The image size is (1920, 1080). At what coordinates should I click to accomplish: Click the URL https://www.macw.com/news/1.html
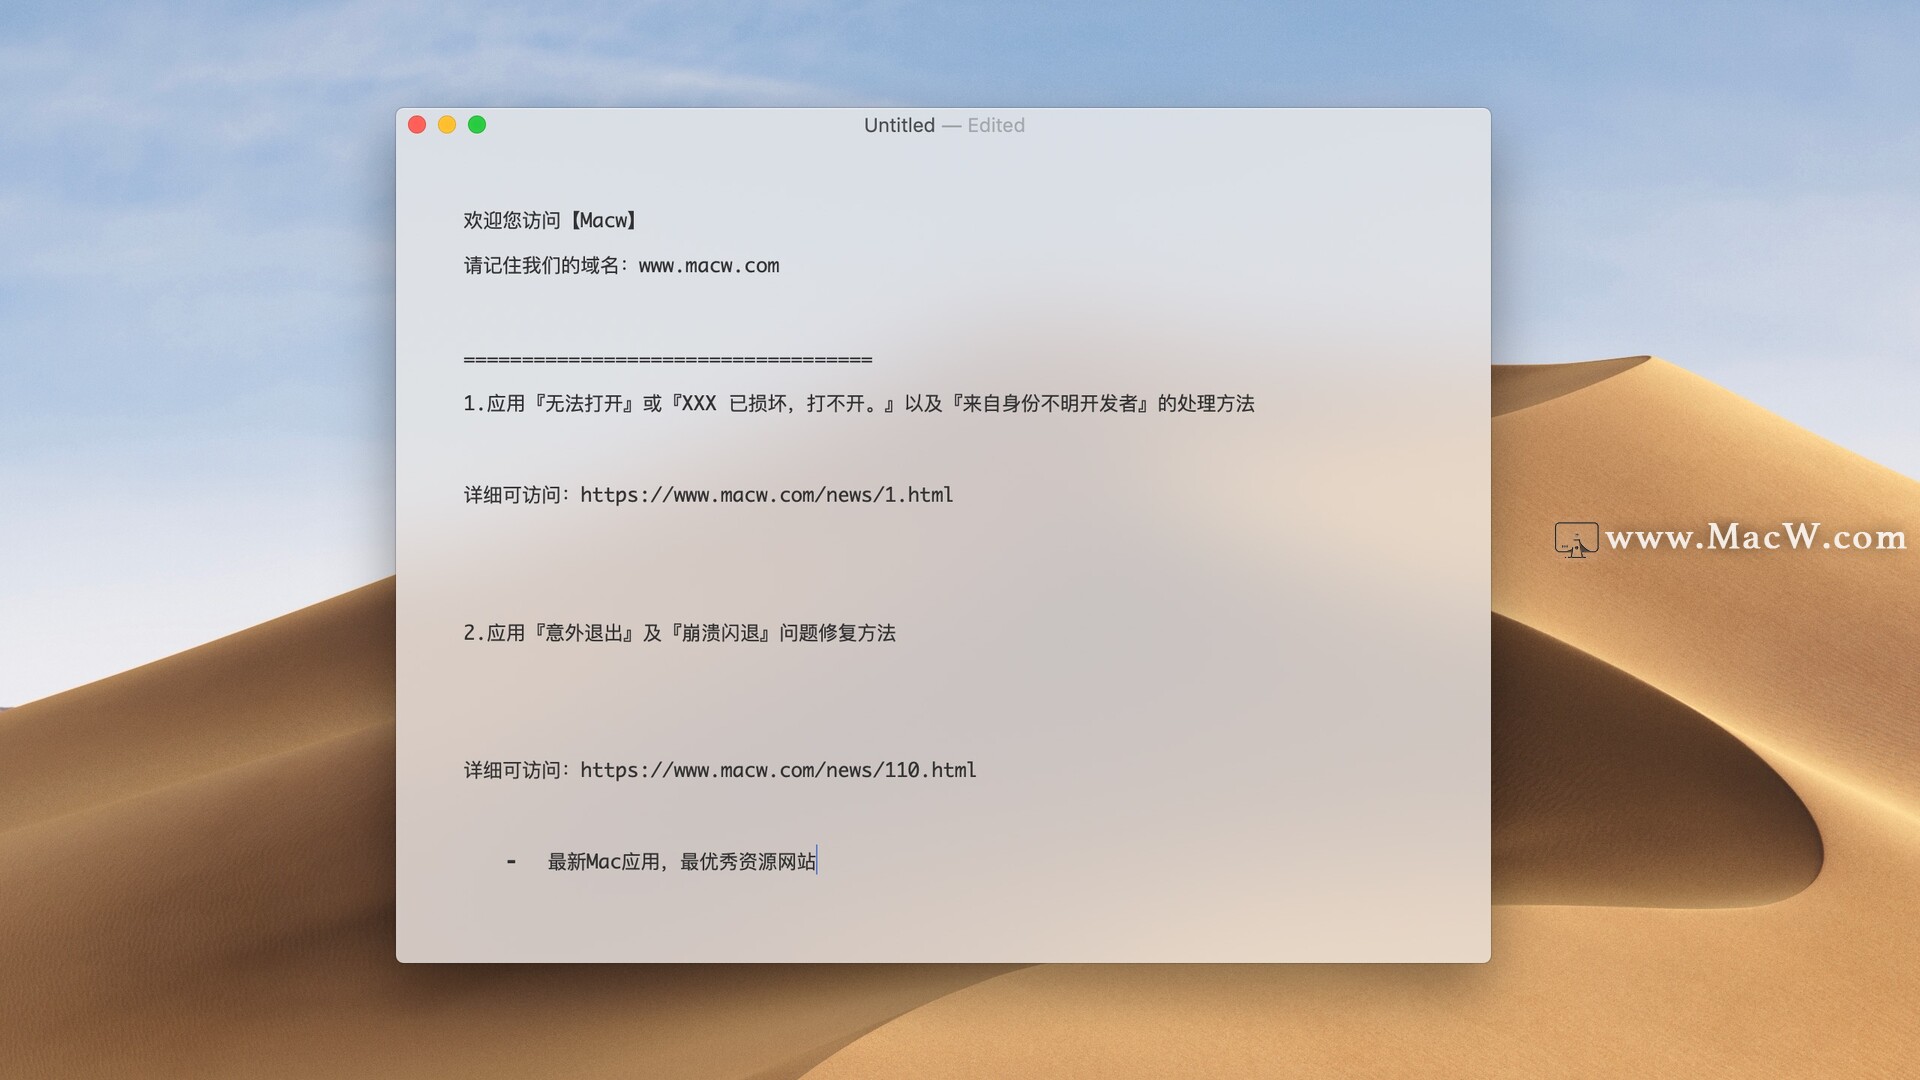(767, 495)
